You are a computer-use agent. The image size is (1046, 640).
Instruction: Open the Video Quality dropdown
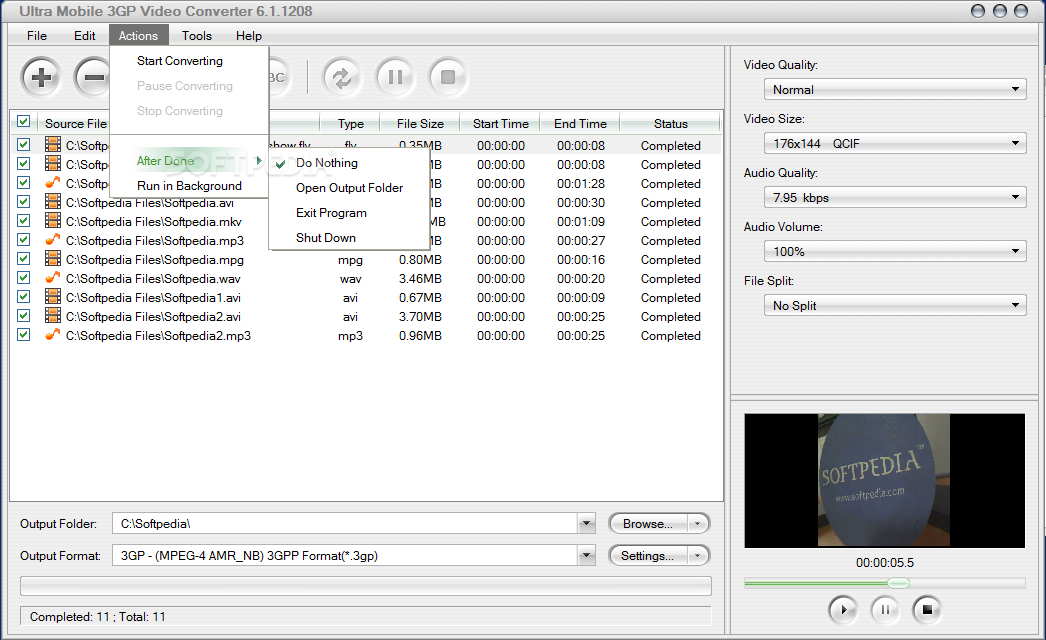coord(895,89)
